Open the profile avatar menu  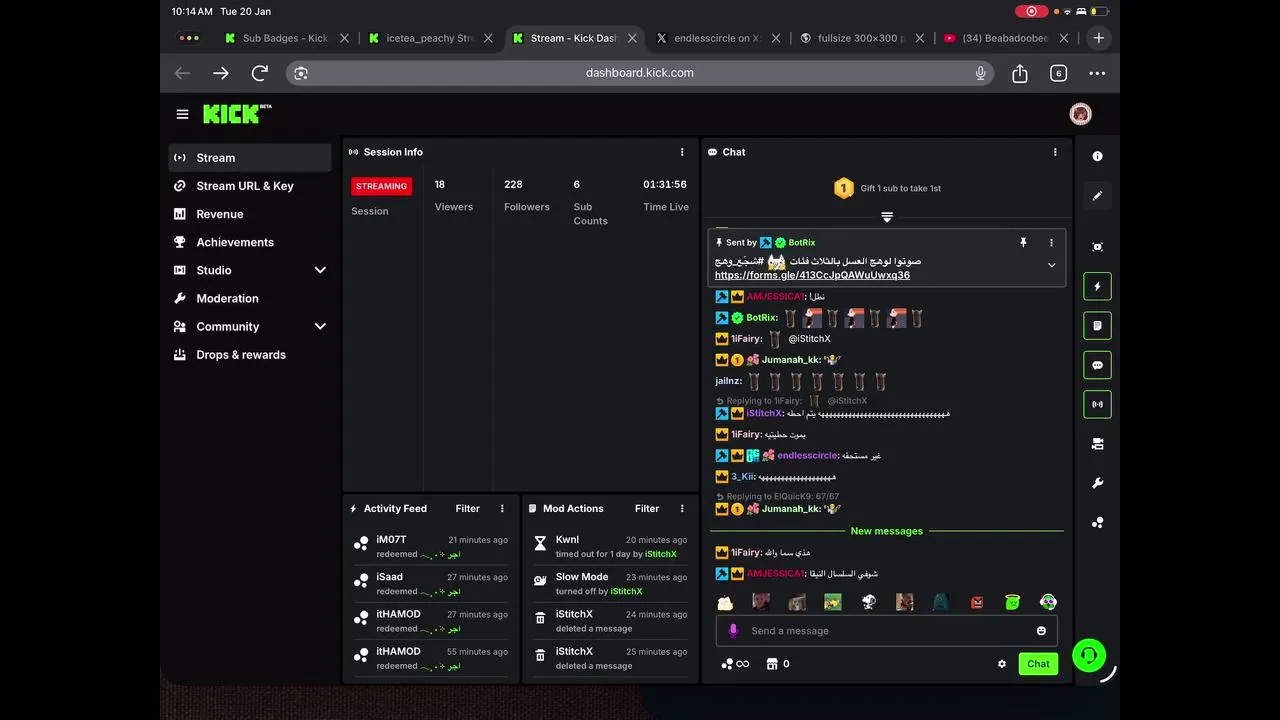tap(1080, 114)
